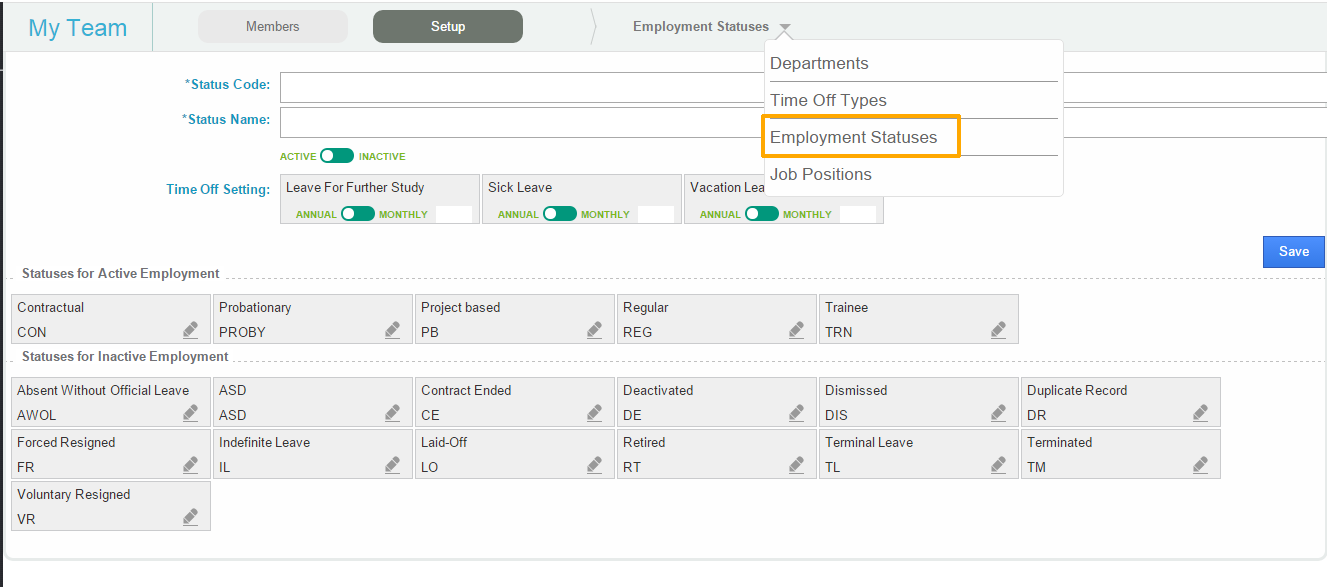1327x587 pixels.
Task: Collapse the Employment Statuses dropdown arrow
Action: coord(785,28)
